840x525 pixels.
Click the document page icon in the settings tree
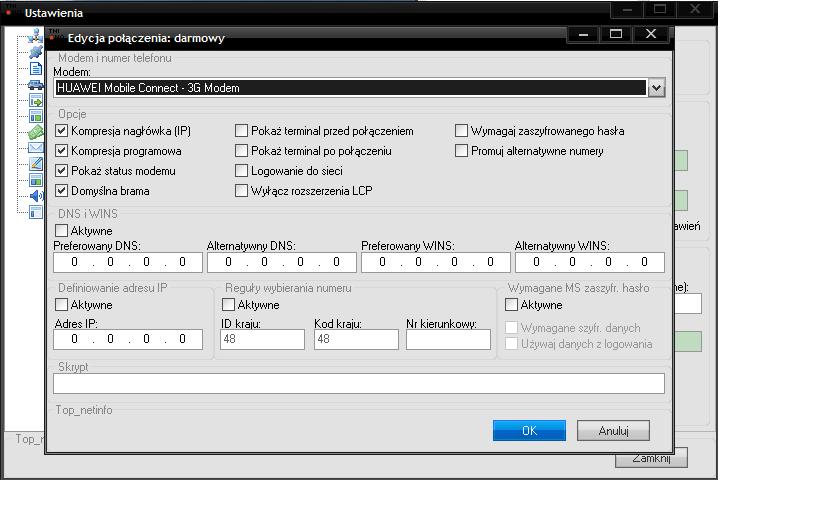tap(36, 68)
